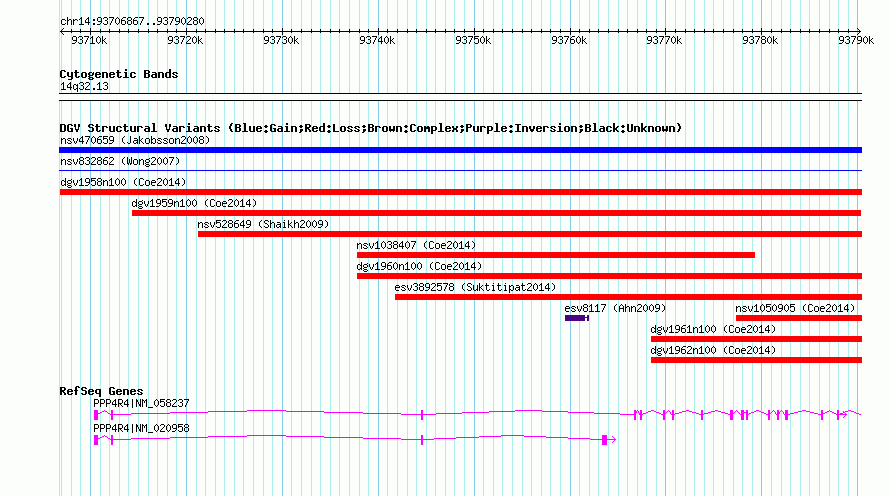Click the 93750k ruler tick label
Screen dimensions: 890x496
[473, 40]
